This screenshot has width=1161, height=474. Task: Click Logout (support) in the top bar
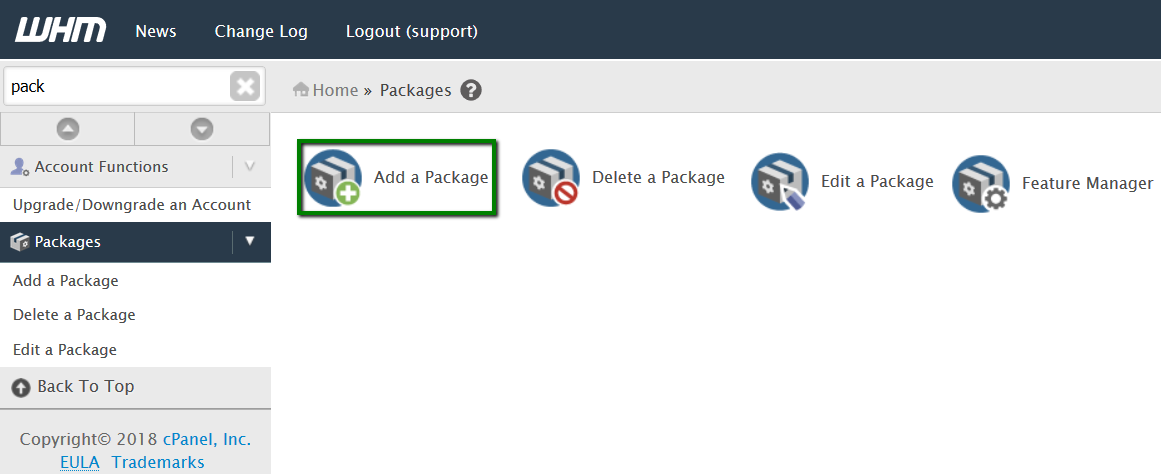pos(412,32)
